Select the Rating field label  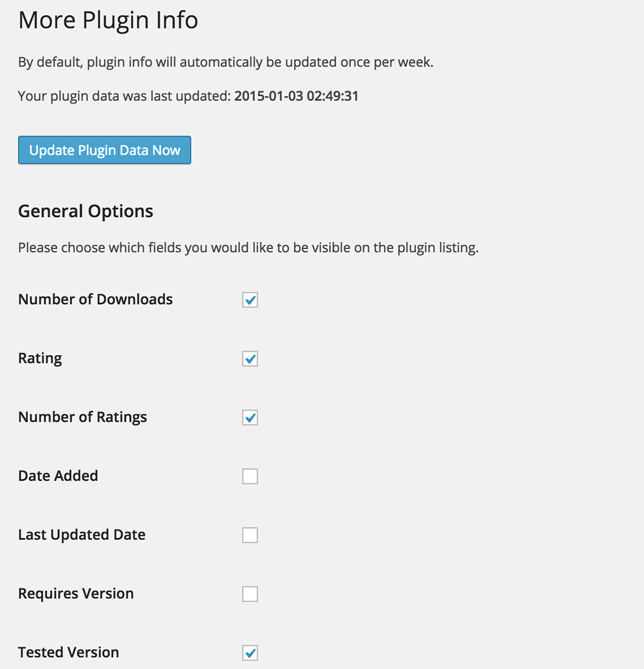[40, 358]
